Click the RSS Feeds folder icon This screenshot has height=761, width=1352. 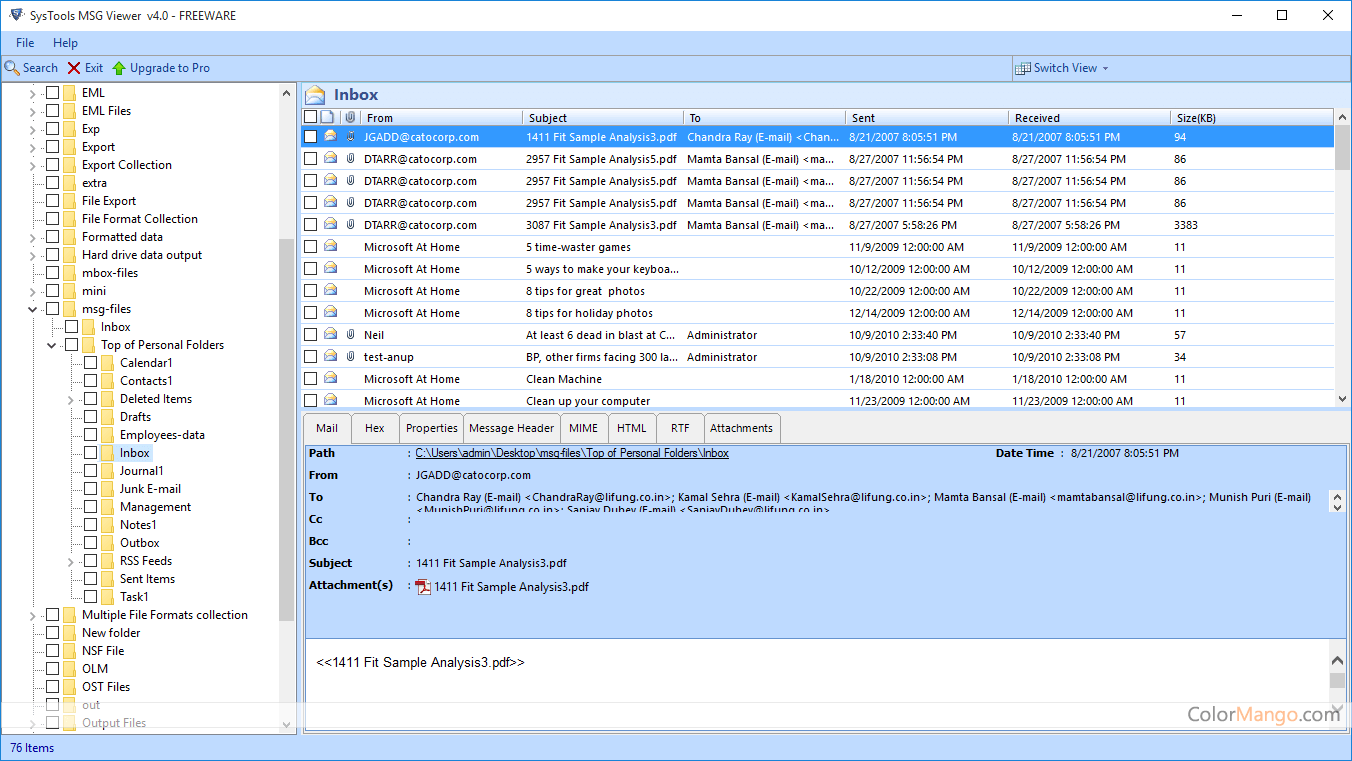click(x=108, y=561)
